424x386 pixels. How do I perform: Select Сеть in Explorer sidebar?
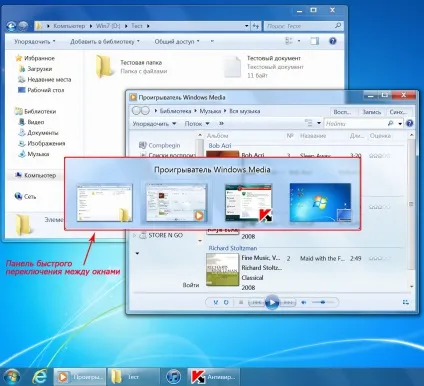25,196
